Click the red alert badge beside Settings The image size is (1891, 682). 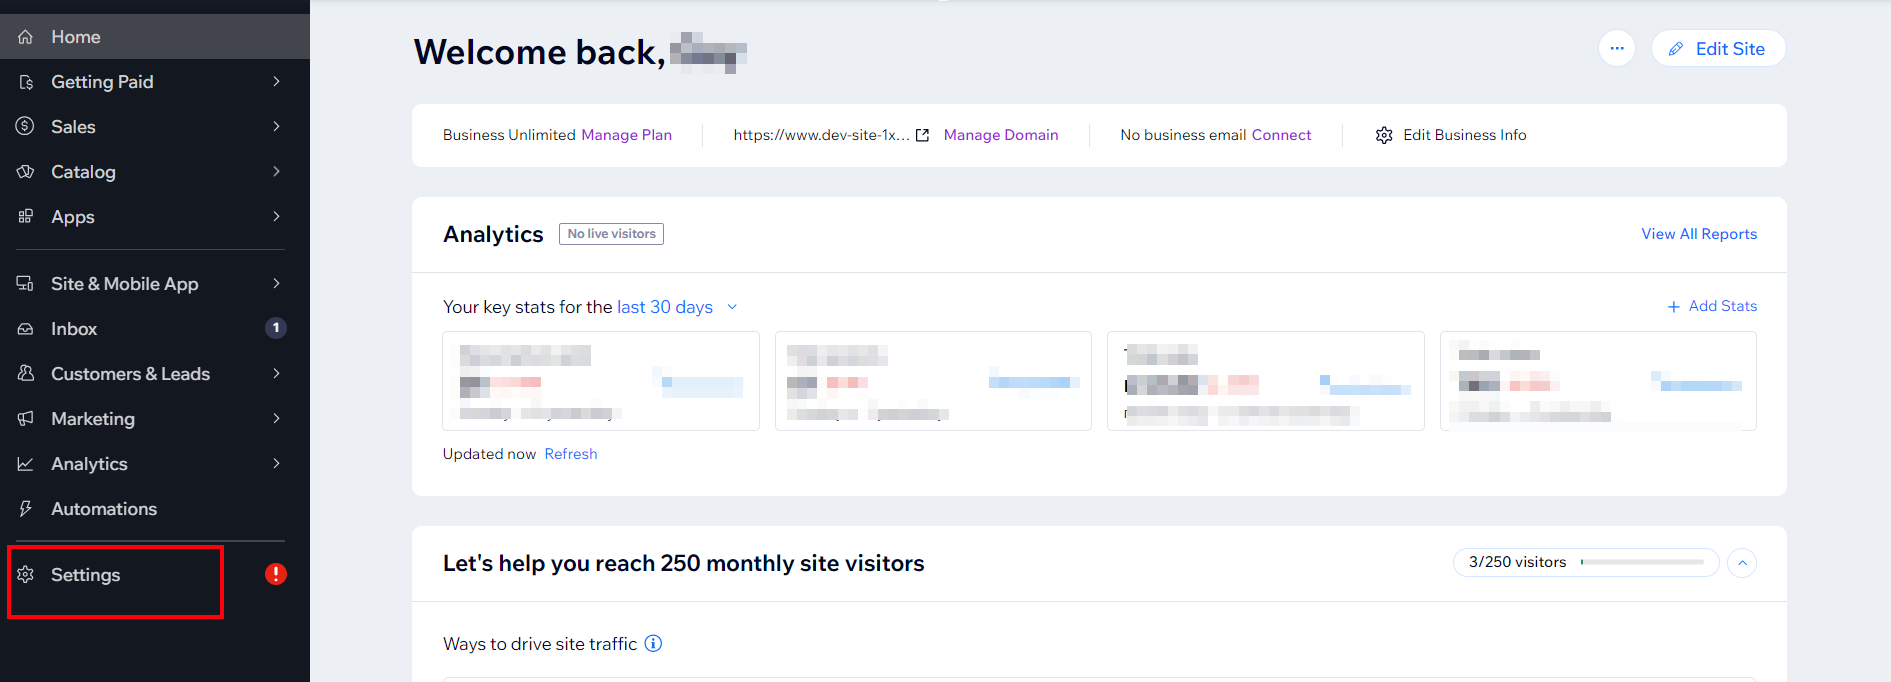tap(276, 574)
